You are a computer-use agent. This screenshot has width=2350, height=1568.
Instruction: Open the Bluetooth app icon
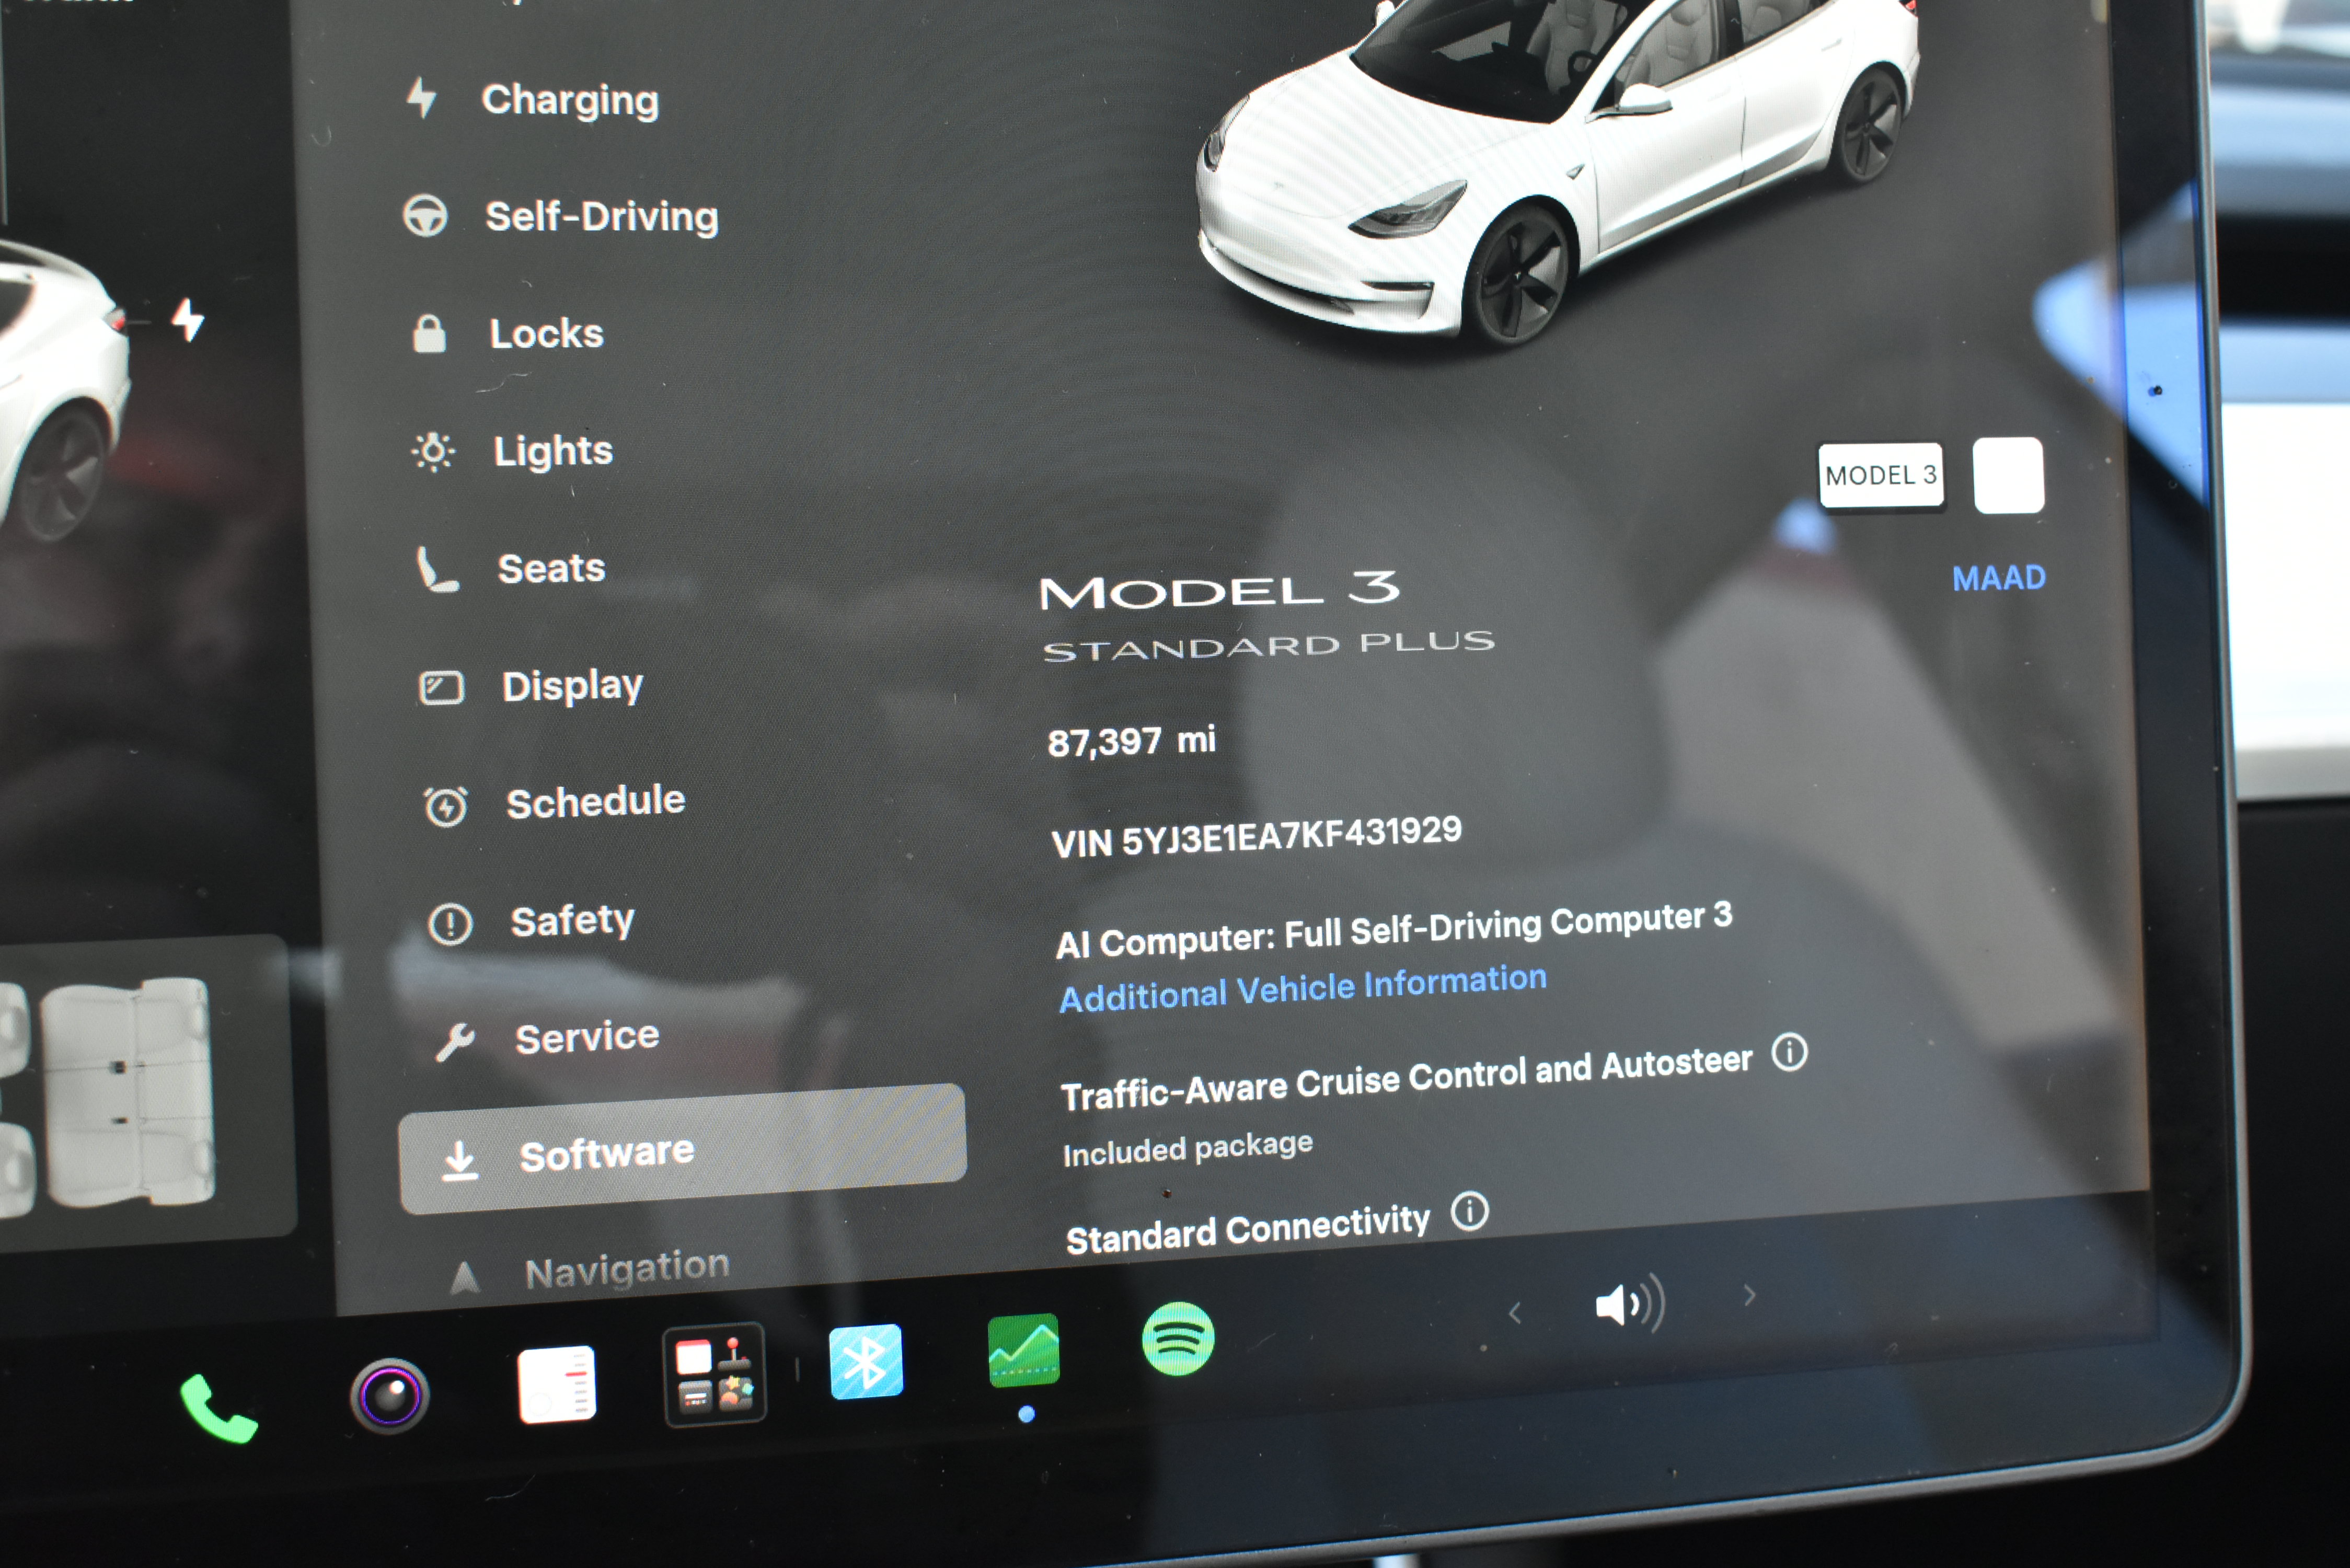pos(866,1361)
